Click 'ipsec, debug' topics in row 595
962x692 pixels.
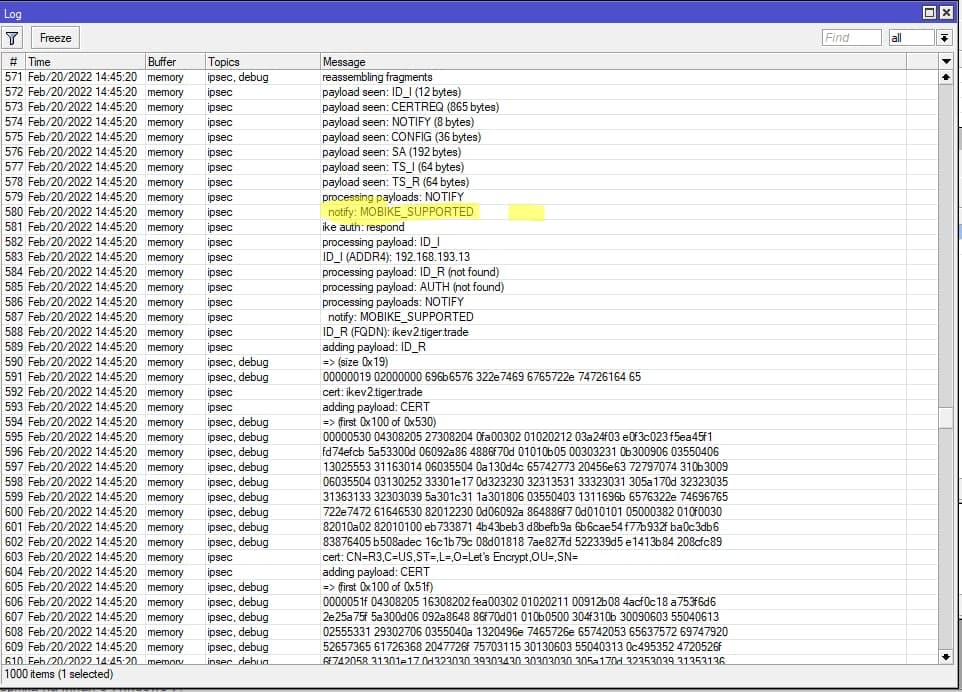click(x=238, y=437)
